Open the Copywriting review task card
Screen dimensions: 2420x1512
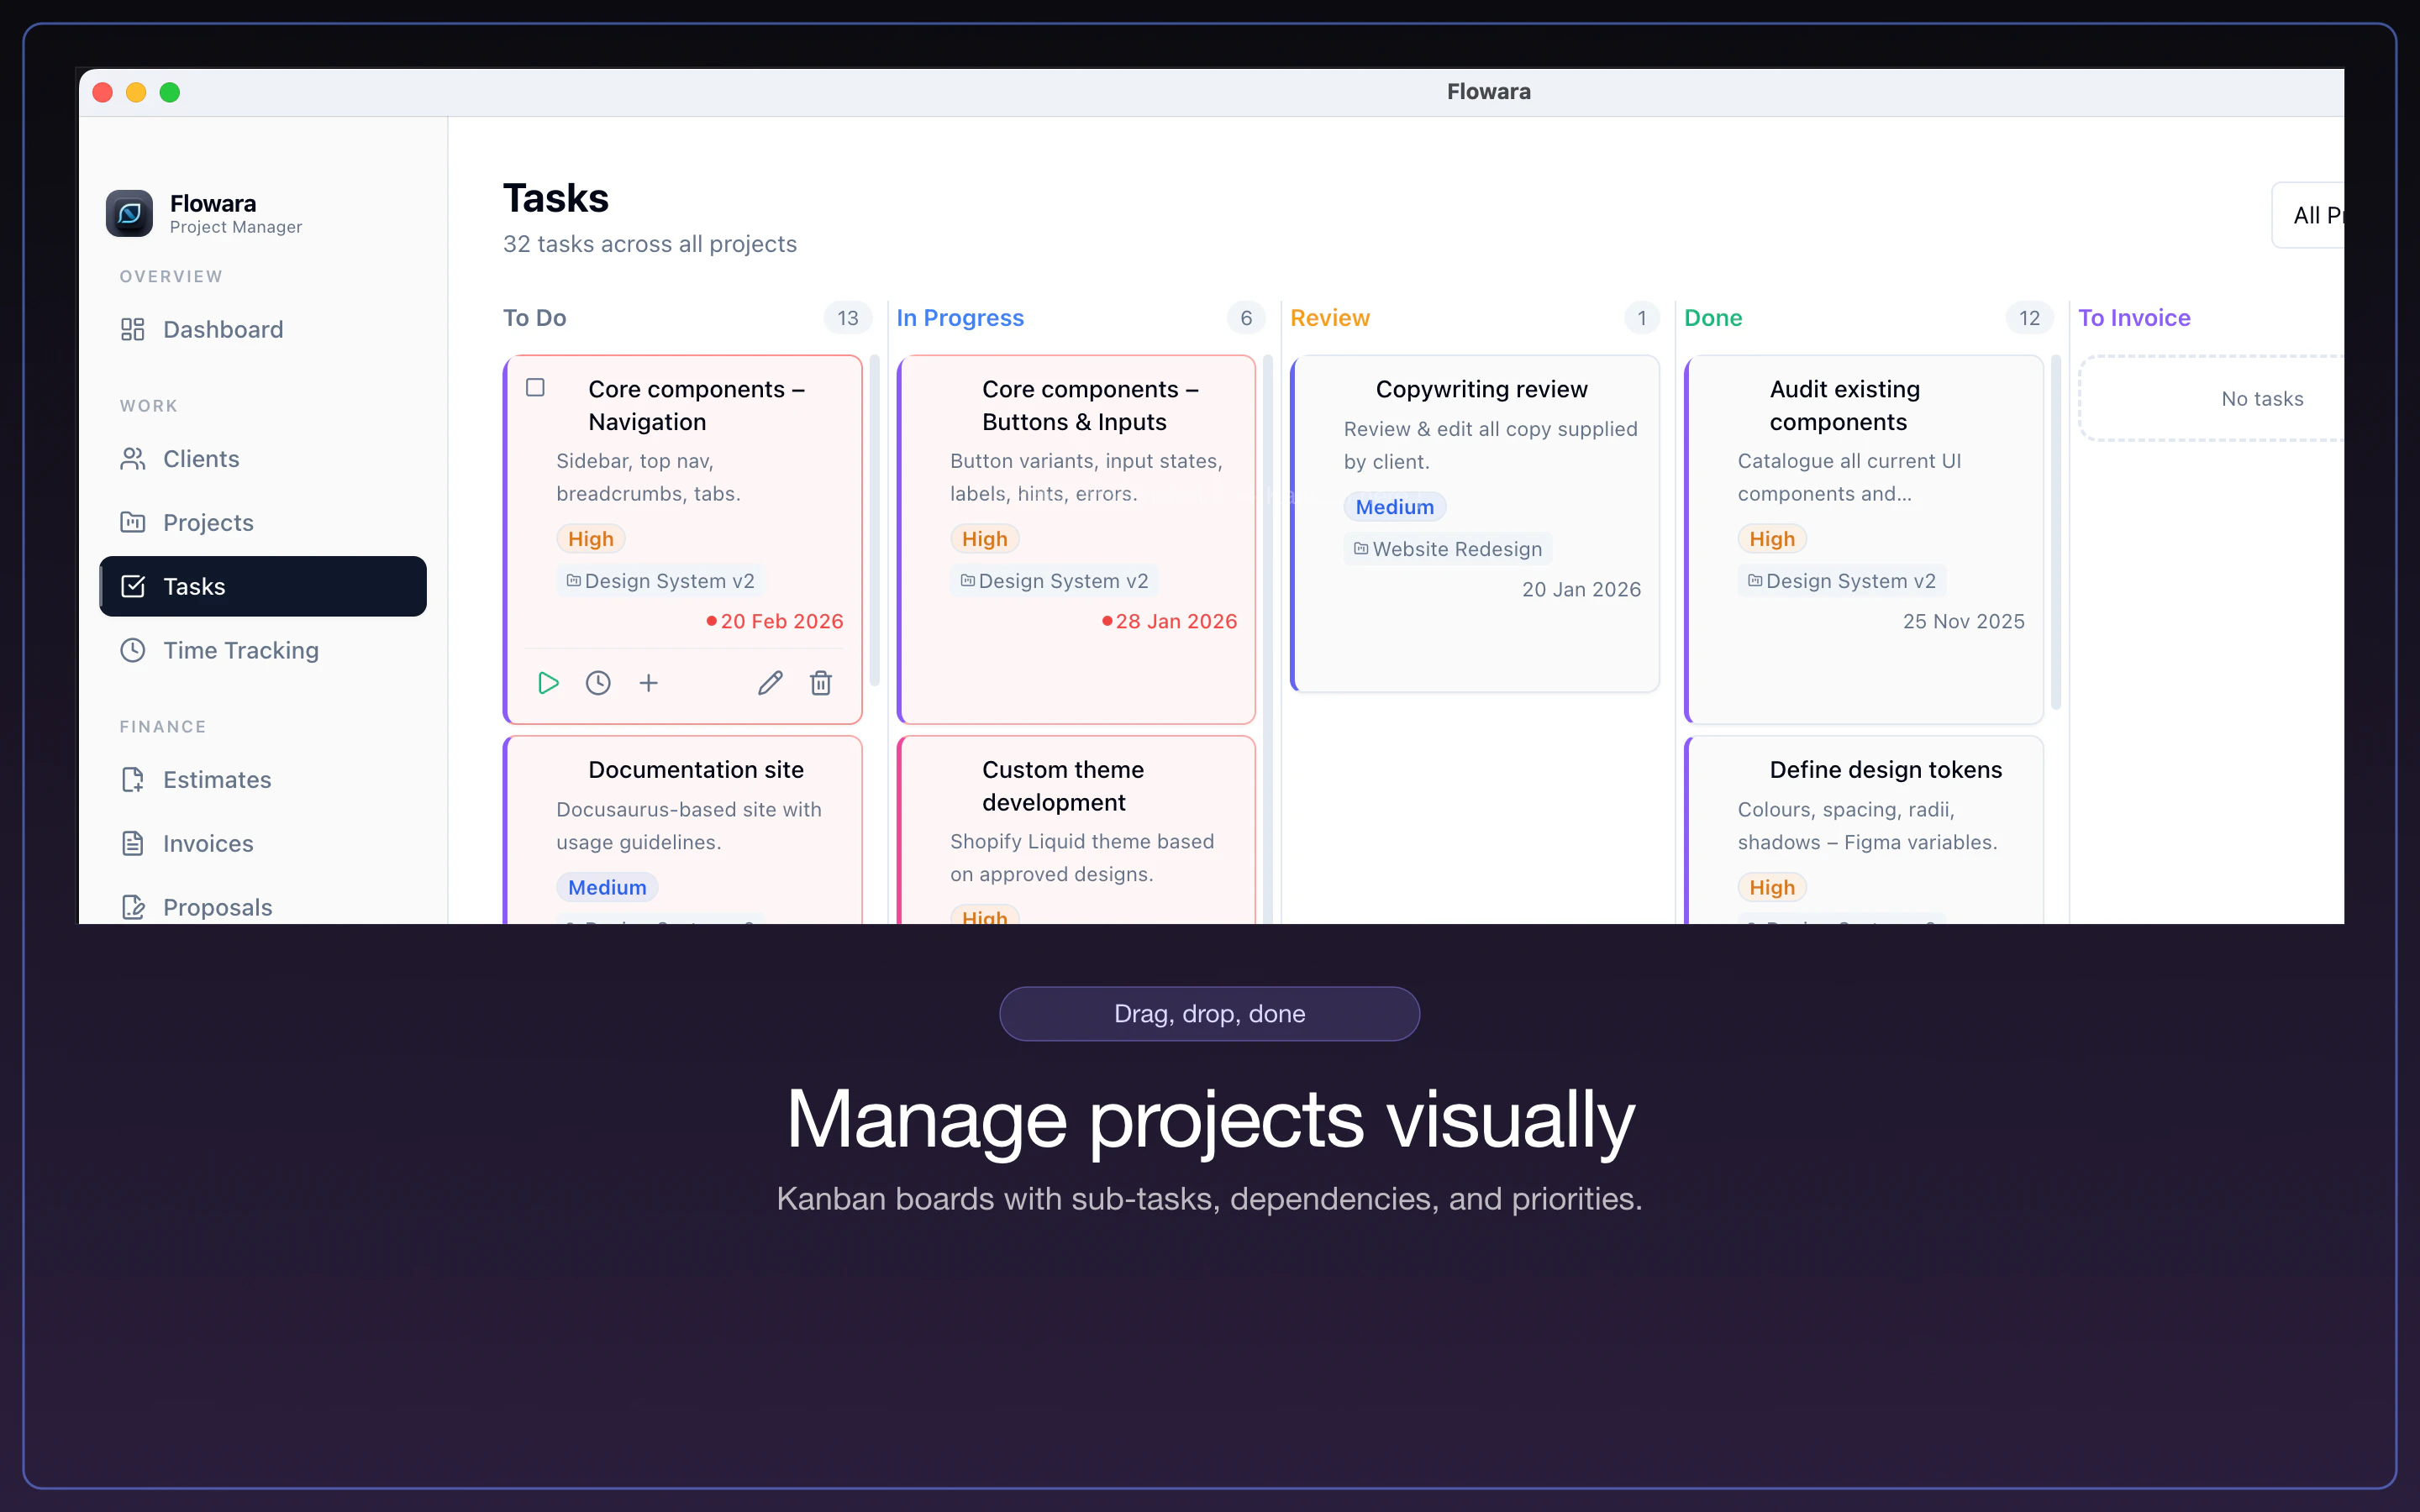click(1475, 523)
